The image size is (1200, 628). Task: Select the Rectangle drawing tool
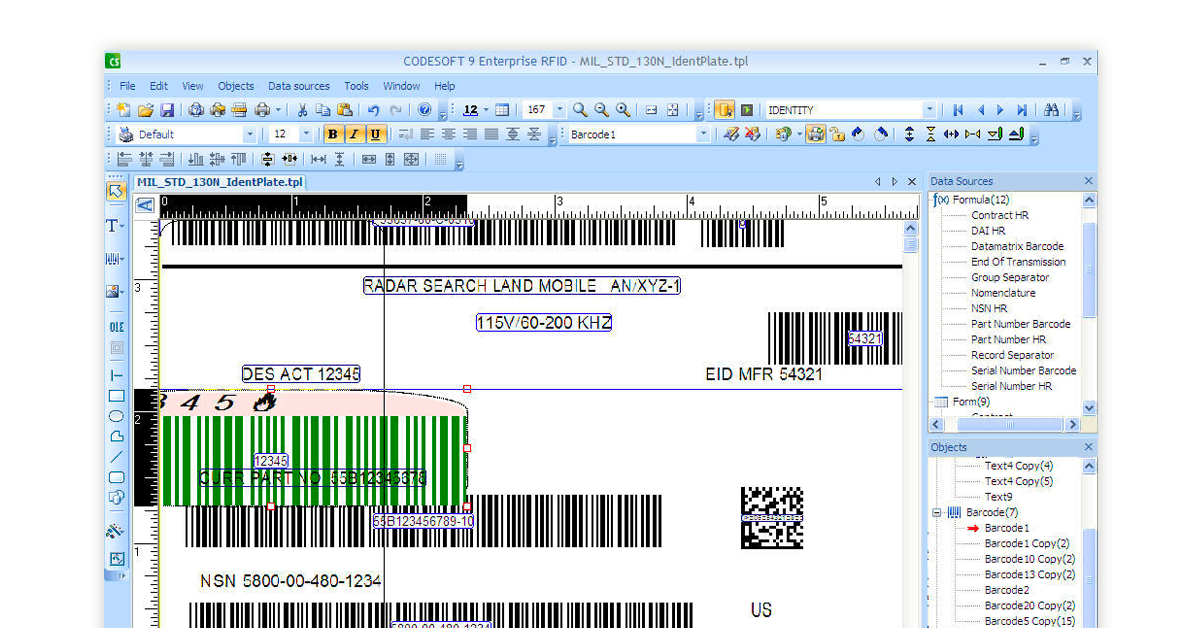coord(116,396)
